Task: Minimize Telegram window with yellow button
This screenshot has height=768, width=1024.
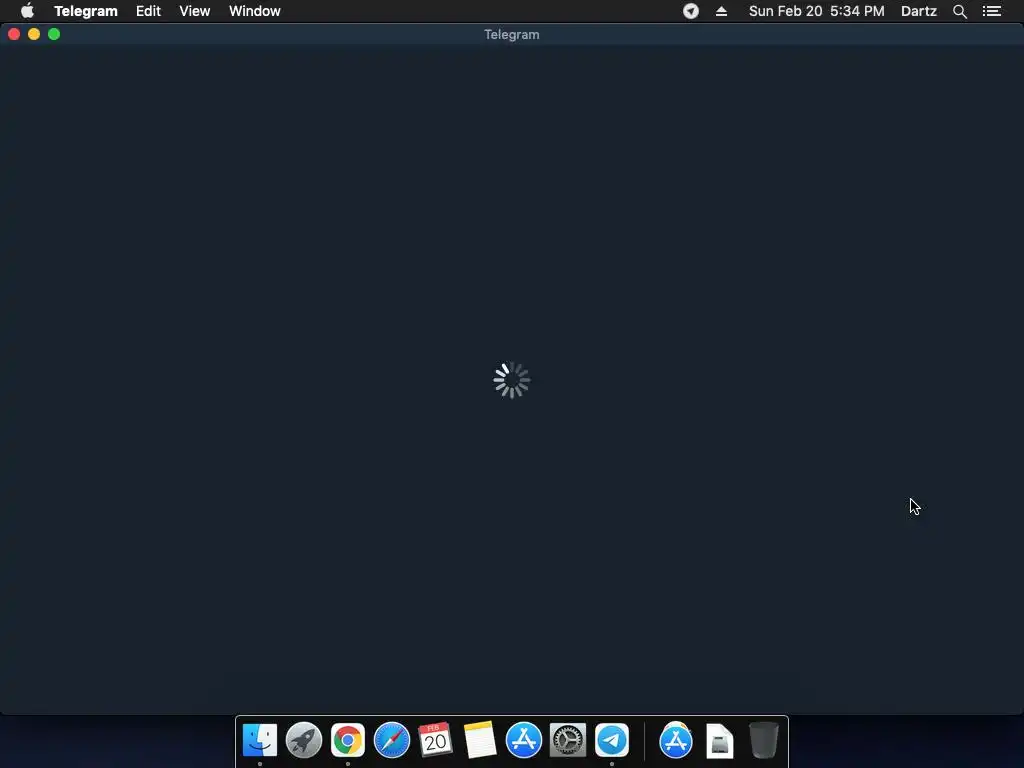Action: coord(34,34)
